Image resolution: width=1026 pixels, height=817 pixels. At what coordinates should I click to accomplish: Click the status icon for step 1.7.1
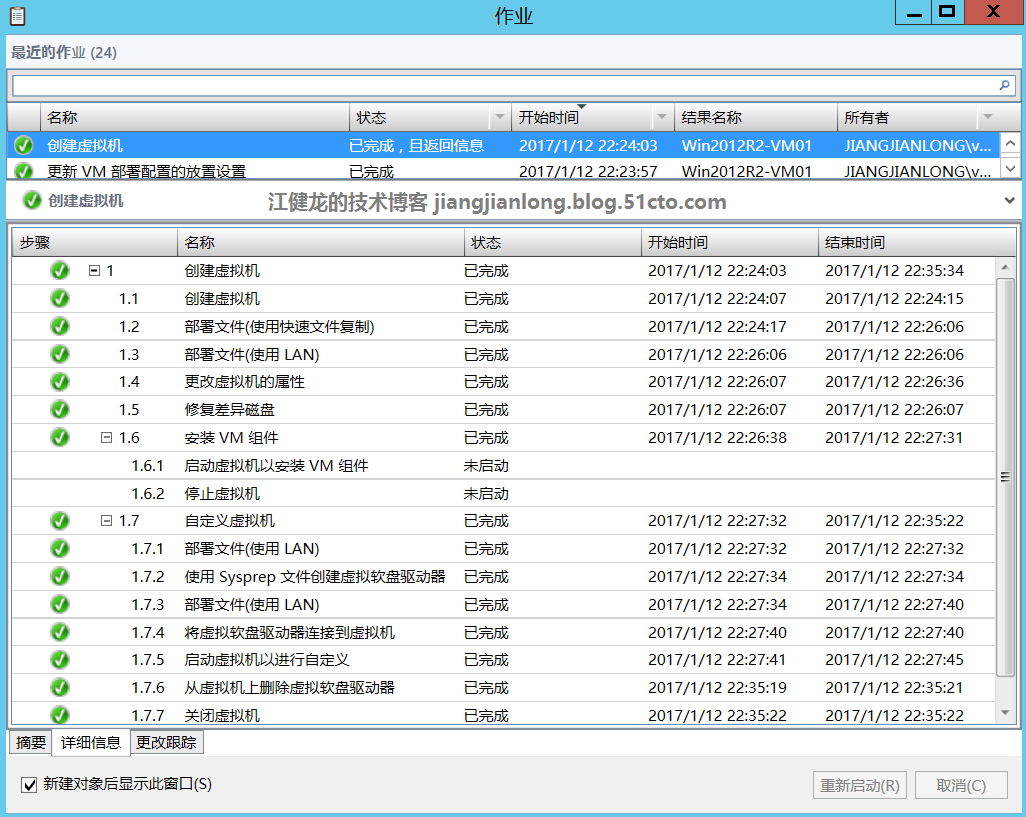60,548
